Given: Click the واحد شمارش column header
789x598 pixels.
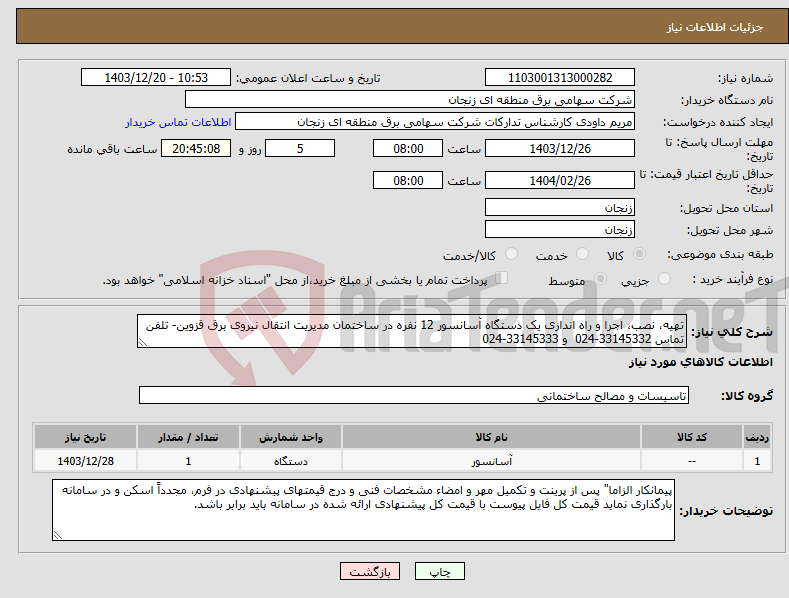Looking at the screenshot, I should (291, 437).
